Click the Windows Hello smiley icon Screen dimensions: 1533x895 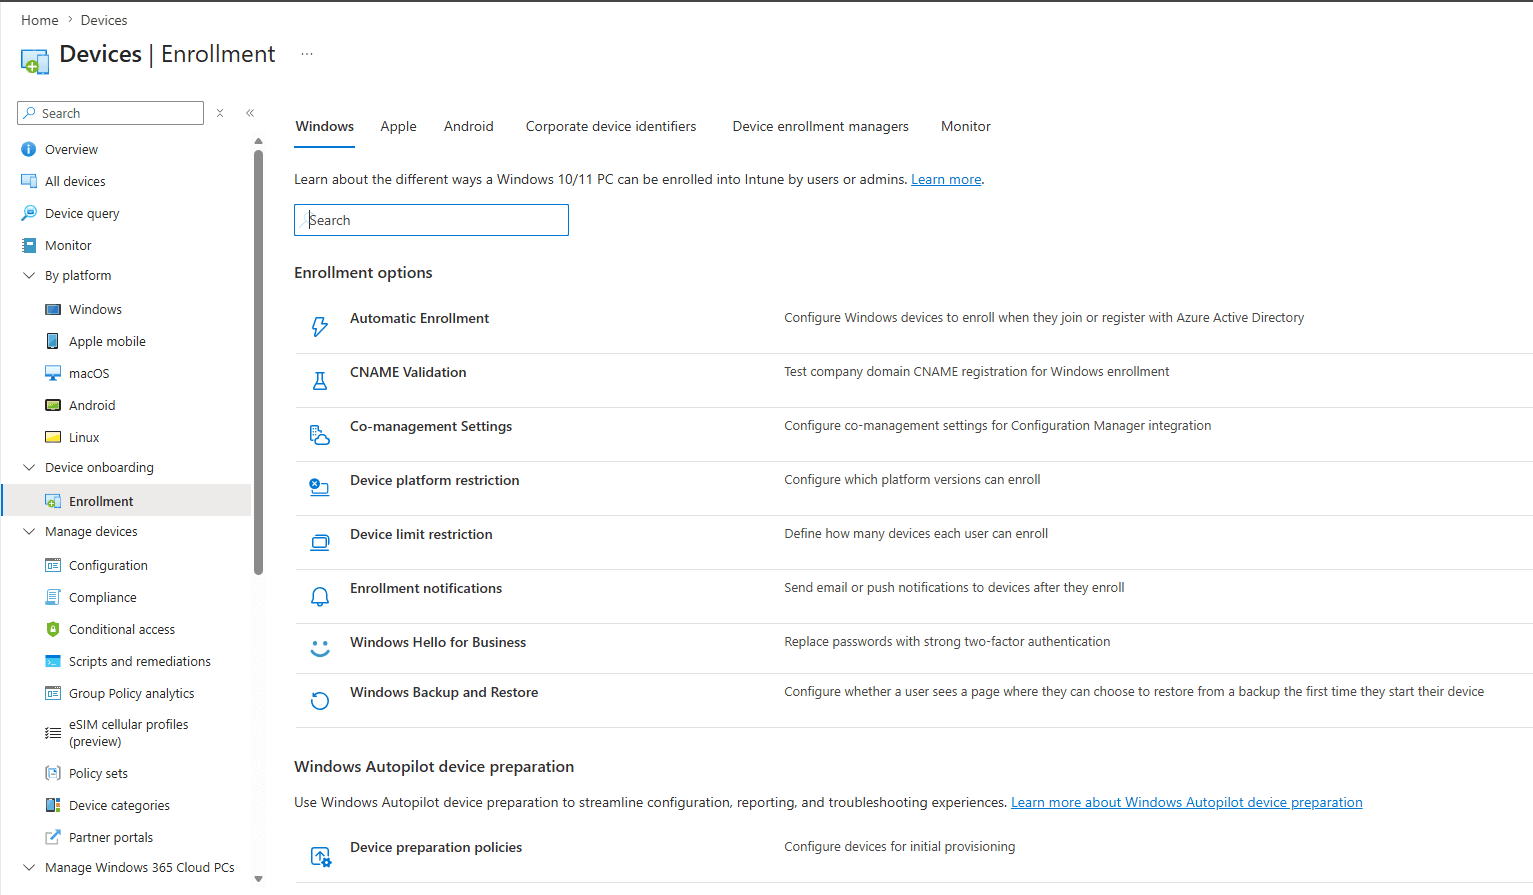320,648
